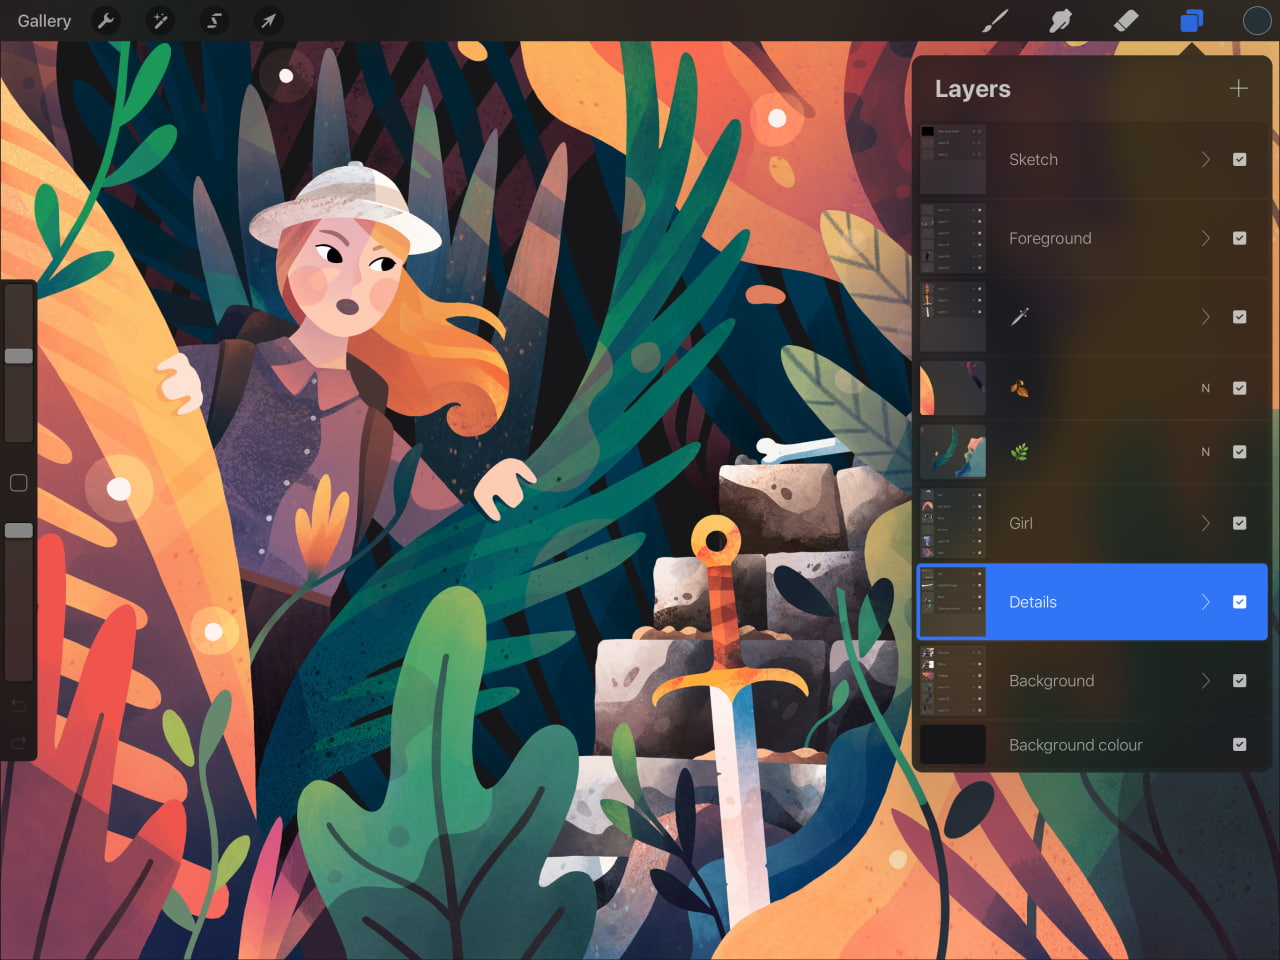The image size is (1280, 960).
Task: Hide the Sketch layer
Action: pos(1240,159)
